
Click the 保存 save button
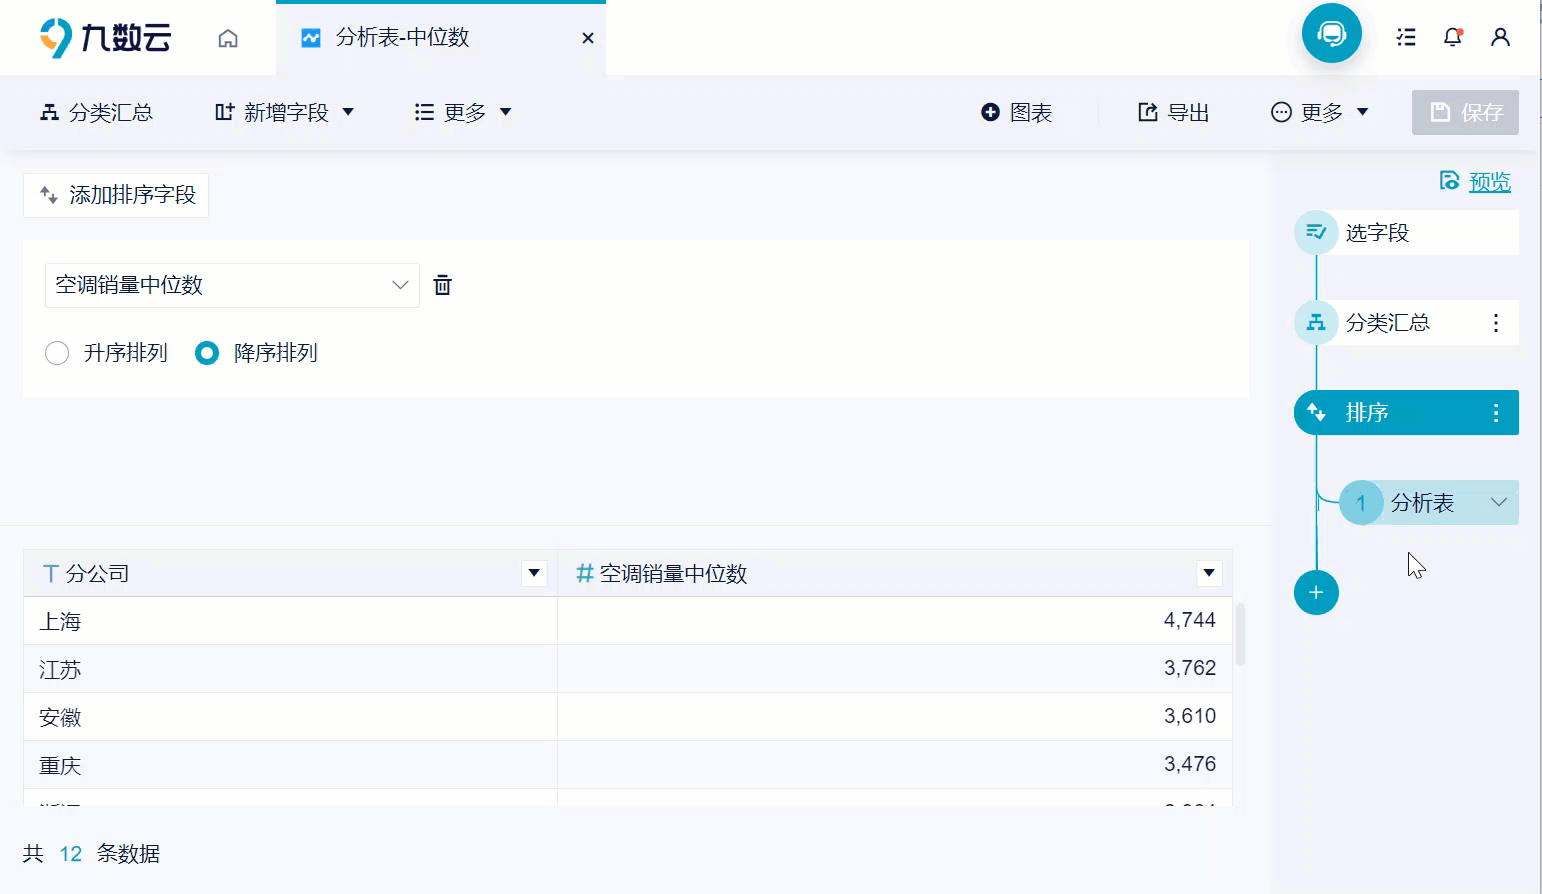click(x=1465, y=112)
